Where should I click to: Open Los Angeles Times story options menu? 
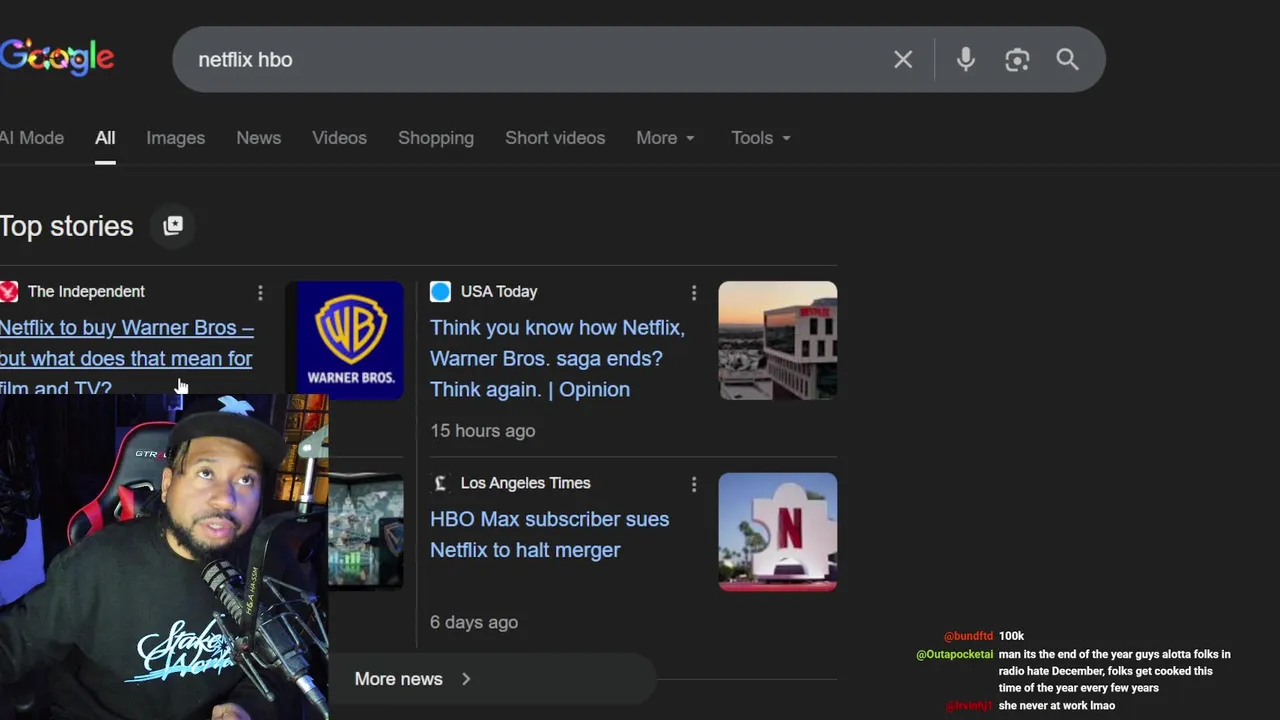pyautogui.click(x=694, y=484)
